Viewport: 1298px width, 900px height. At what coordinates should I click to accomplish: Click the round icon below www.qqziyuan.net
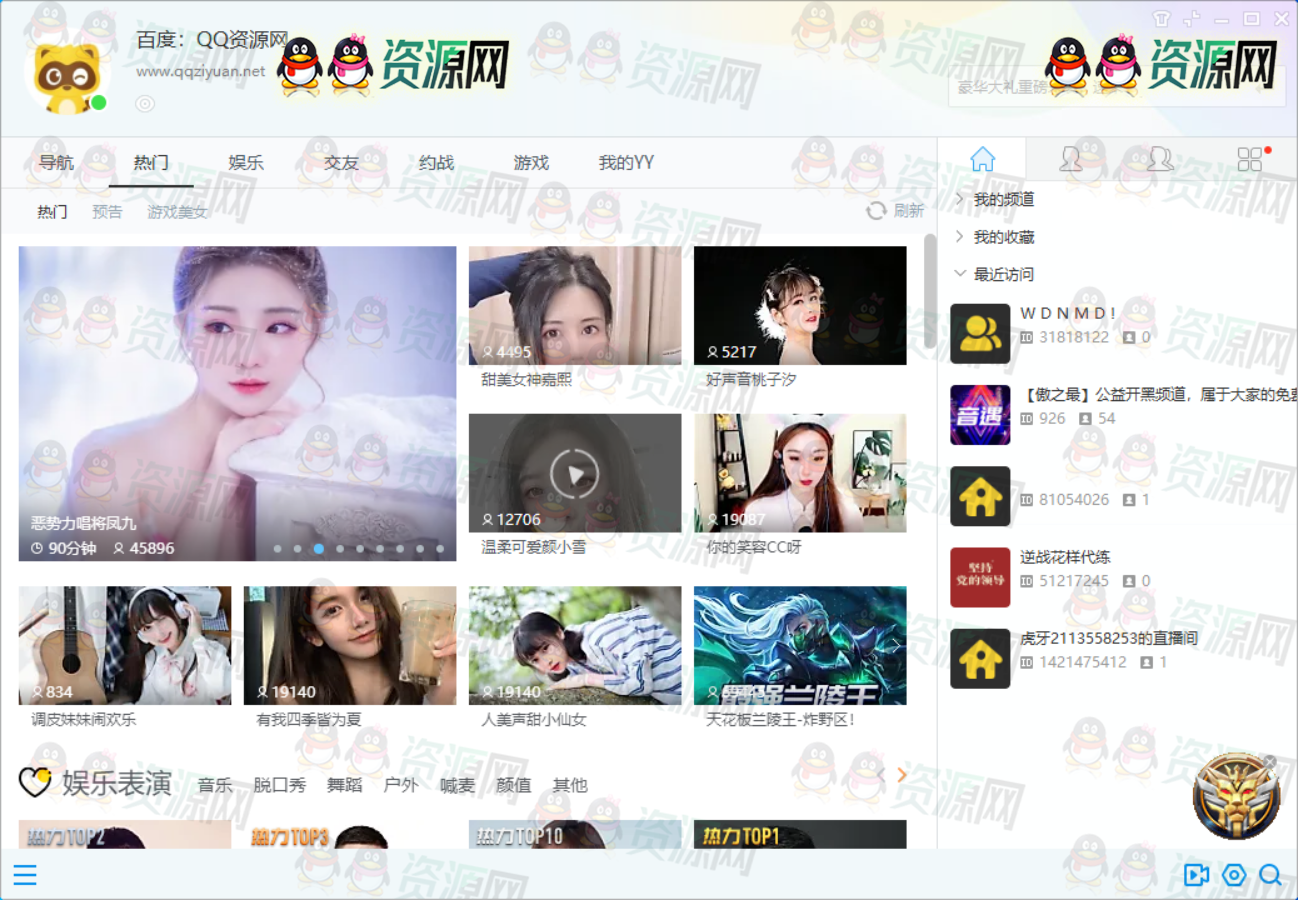point(145,103)
